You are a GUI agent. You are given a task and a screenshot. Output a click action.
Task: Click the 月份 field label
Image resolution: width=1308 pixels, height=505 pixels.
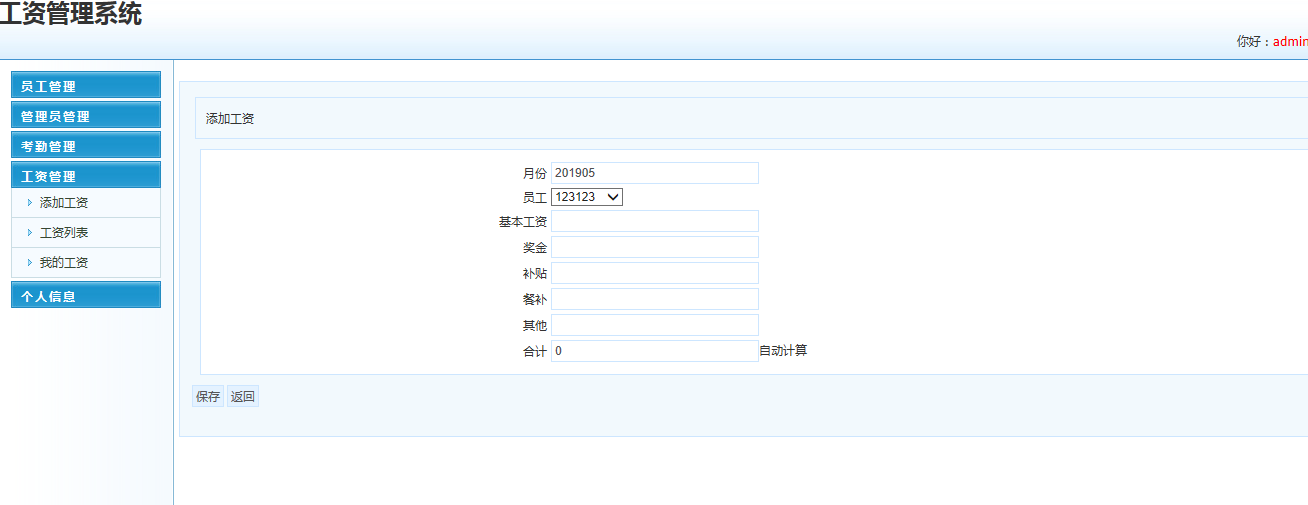pyautogui.click(x=535, y=174)
